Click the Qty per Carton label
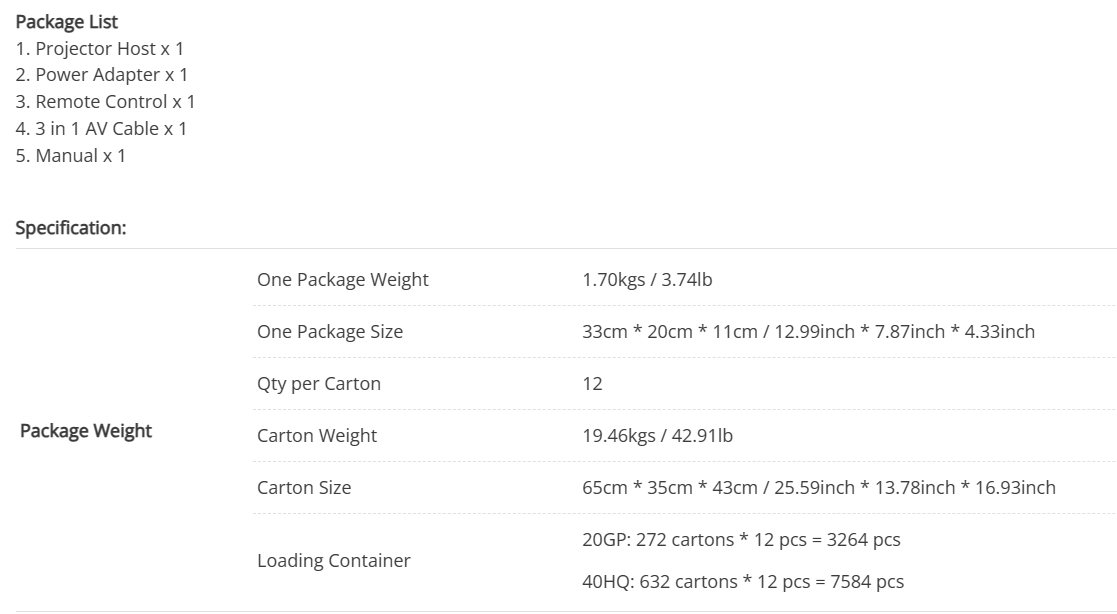The width and height of the screenshot is (1117, 614). [318, 384]
